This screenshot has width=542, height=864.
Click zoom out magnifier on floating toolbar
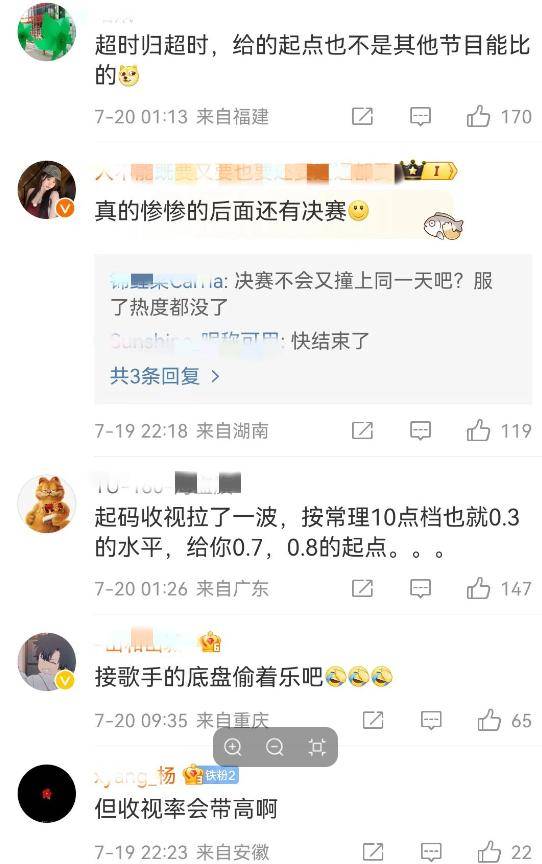(275, 747)
